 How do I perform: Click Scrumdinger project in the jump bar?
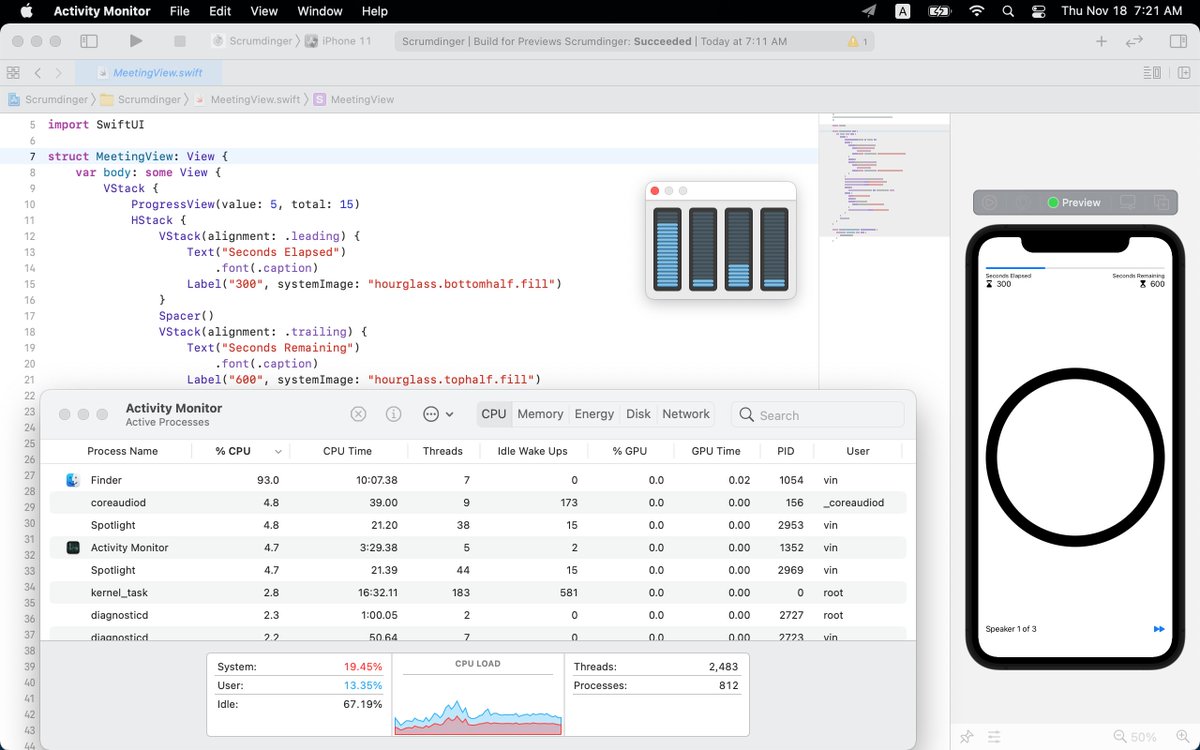[47, 99]
